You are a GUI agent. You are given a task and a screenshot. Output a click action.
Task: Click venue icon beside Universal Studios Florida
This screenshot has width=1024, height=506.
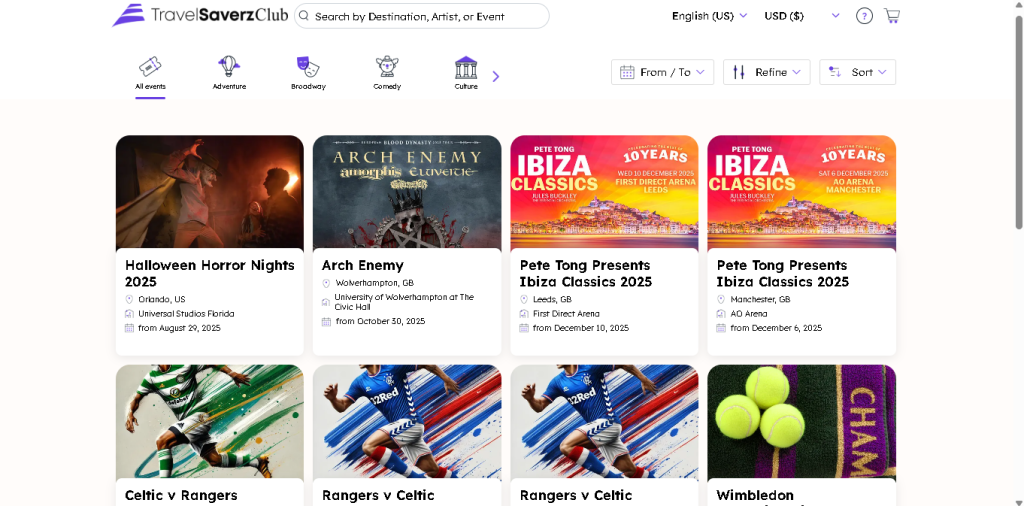pyautogui.click(x=129, y=313)
